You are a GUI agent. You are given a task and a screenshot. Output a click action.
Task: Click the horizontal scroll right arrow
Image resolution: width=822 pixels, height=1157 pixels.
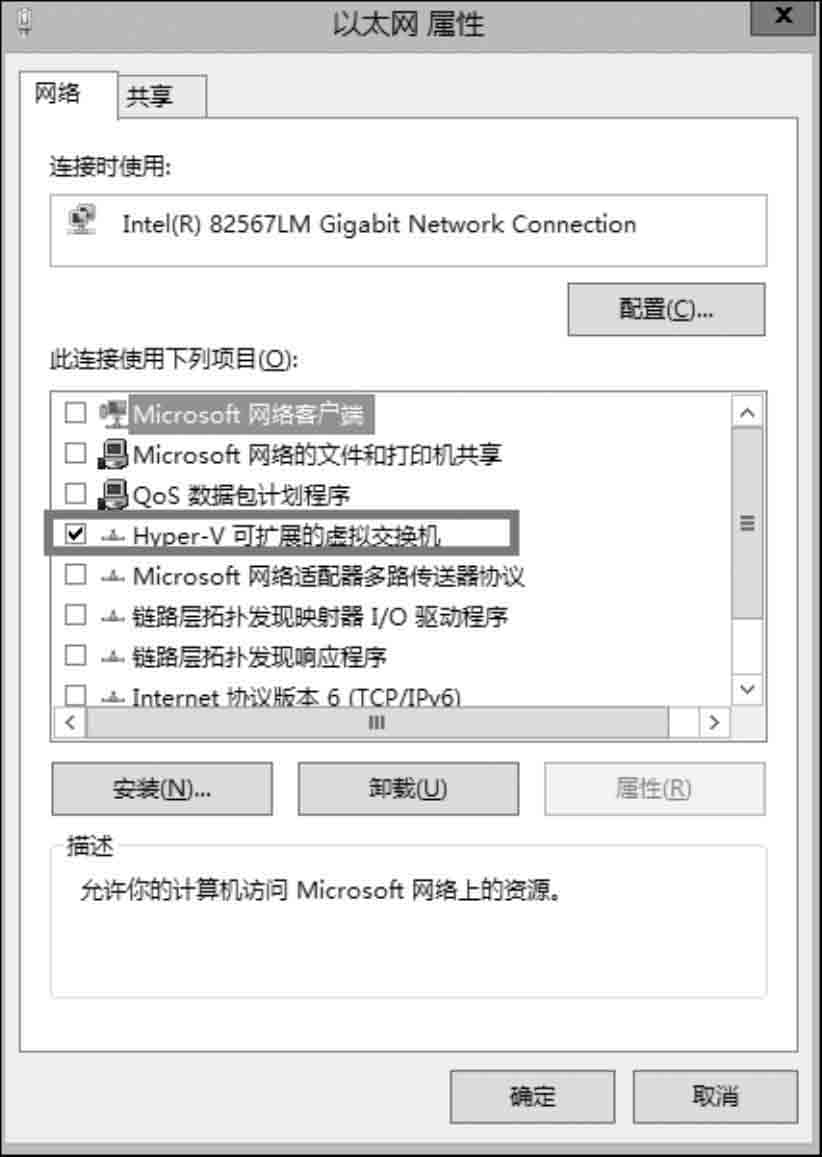coord(714,722)
